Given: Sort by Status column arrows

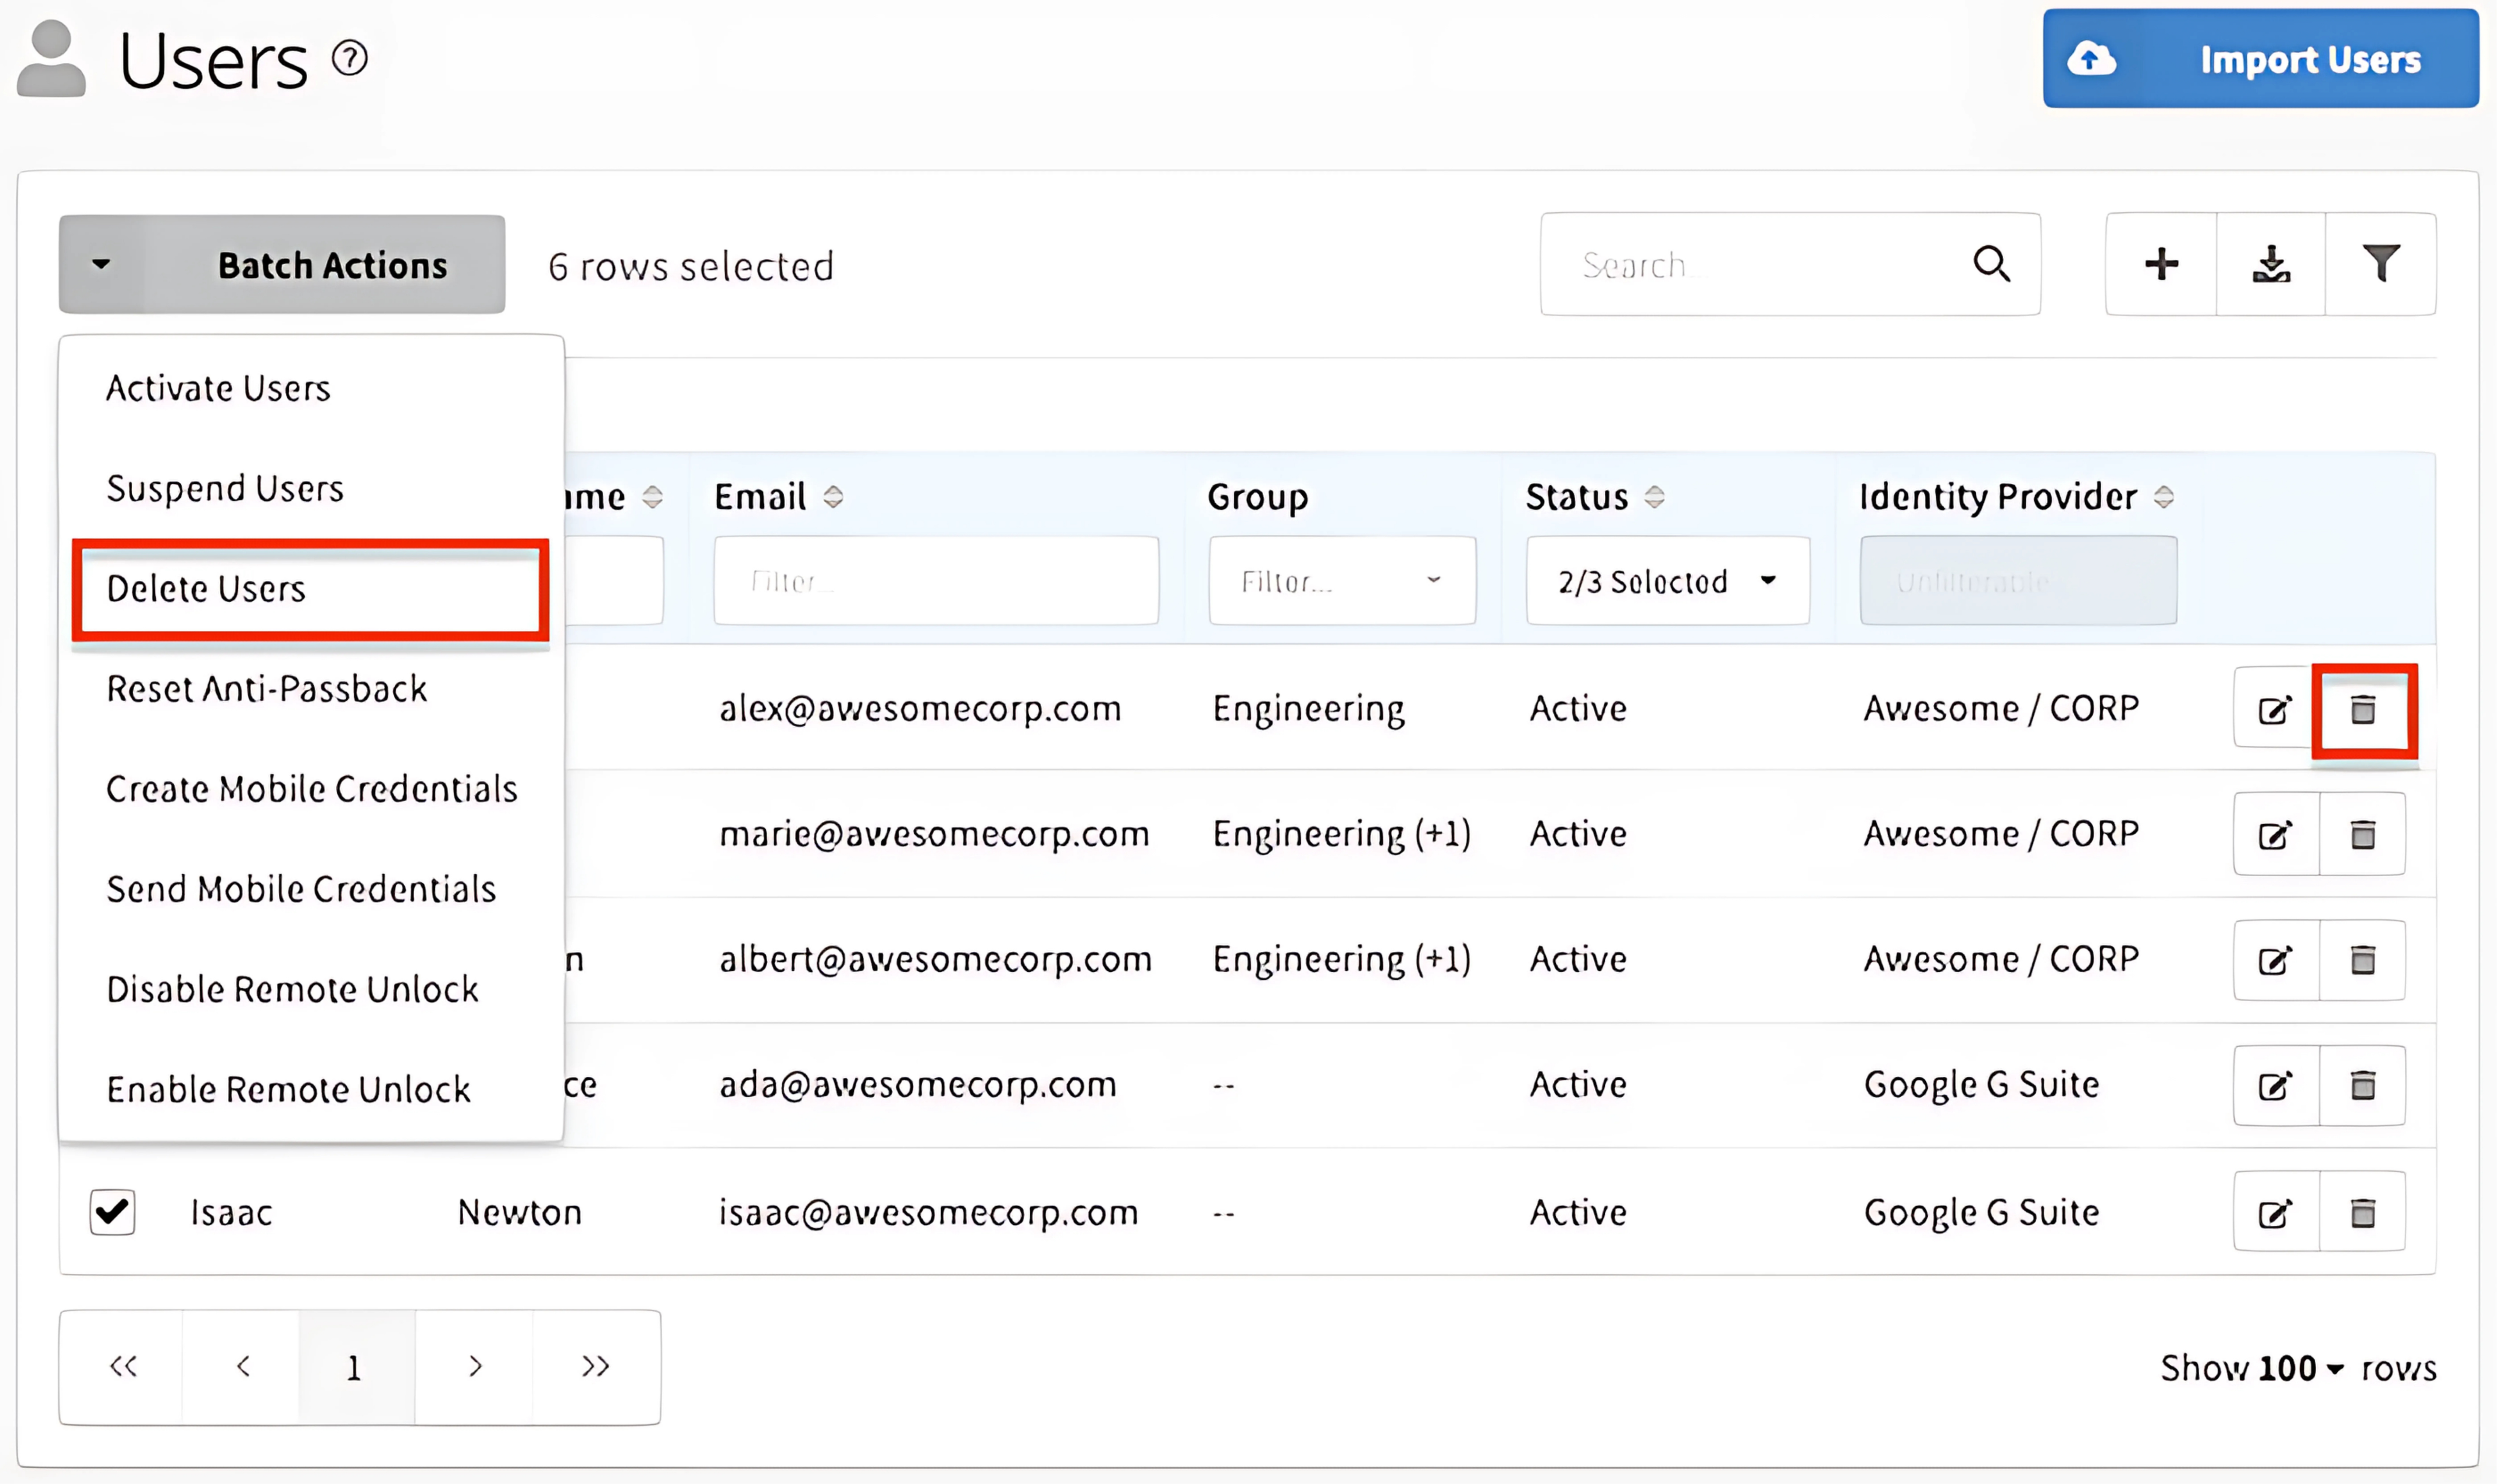Looking at the screenshot, I should point(1654,496).
